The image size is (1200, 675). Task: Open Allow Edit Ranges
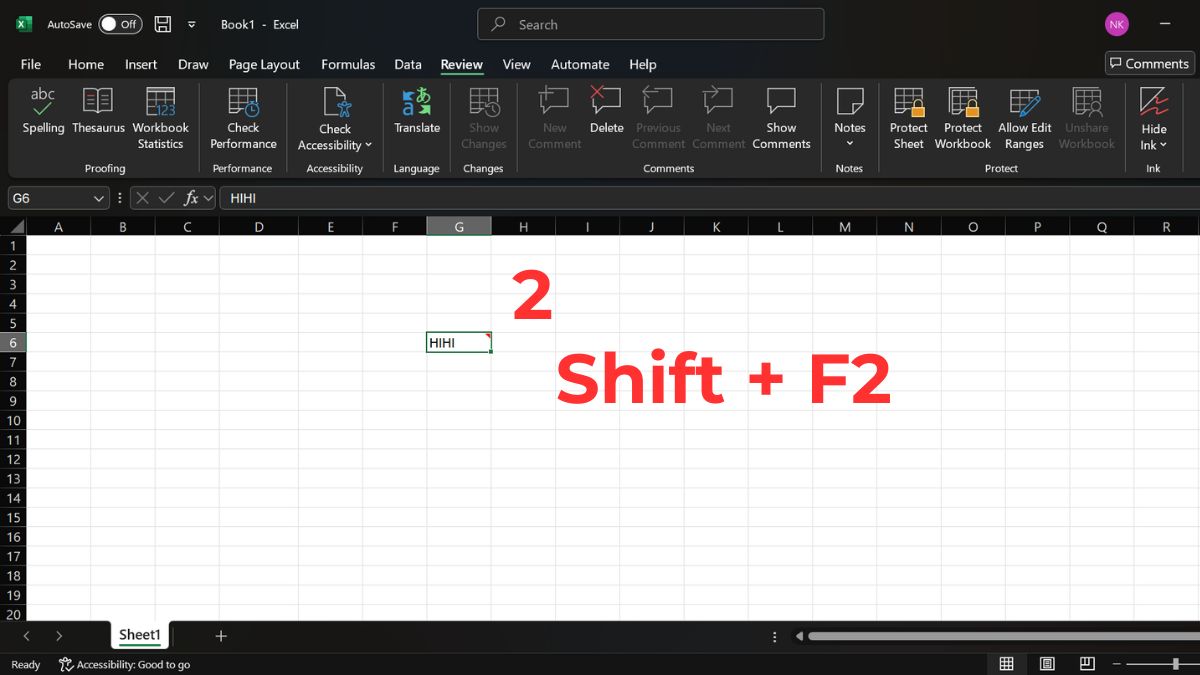pos(1024,113)
